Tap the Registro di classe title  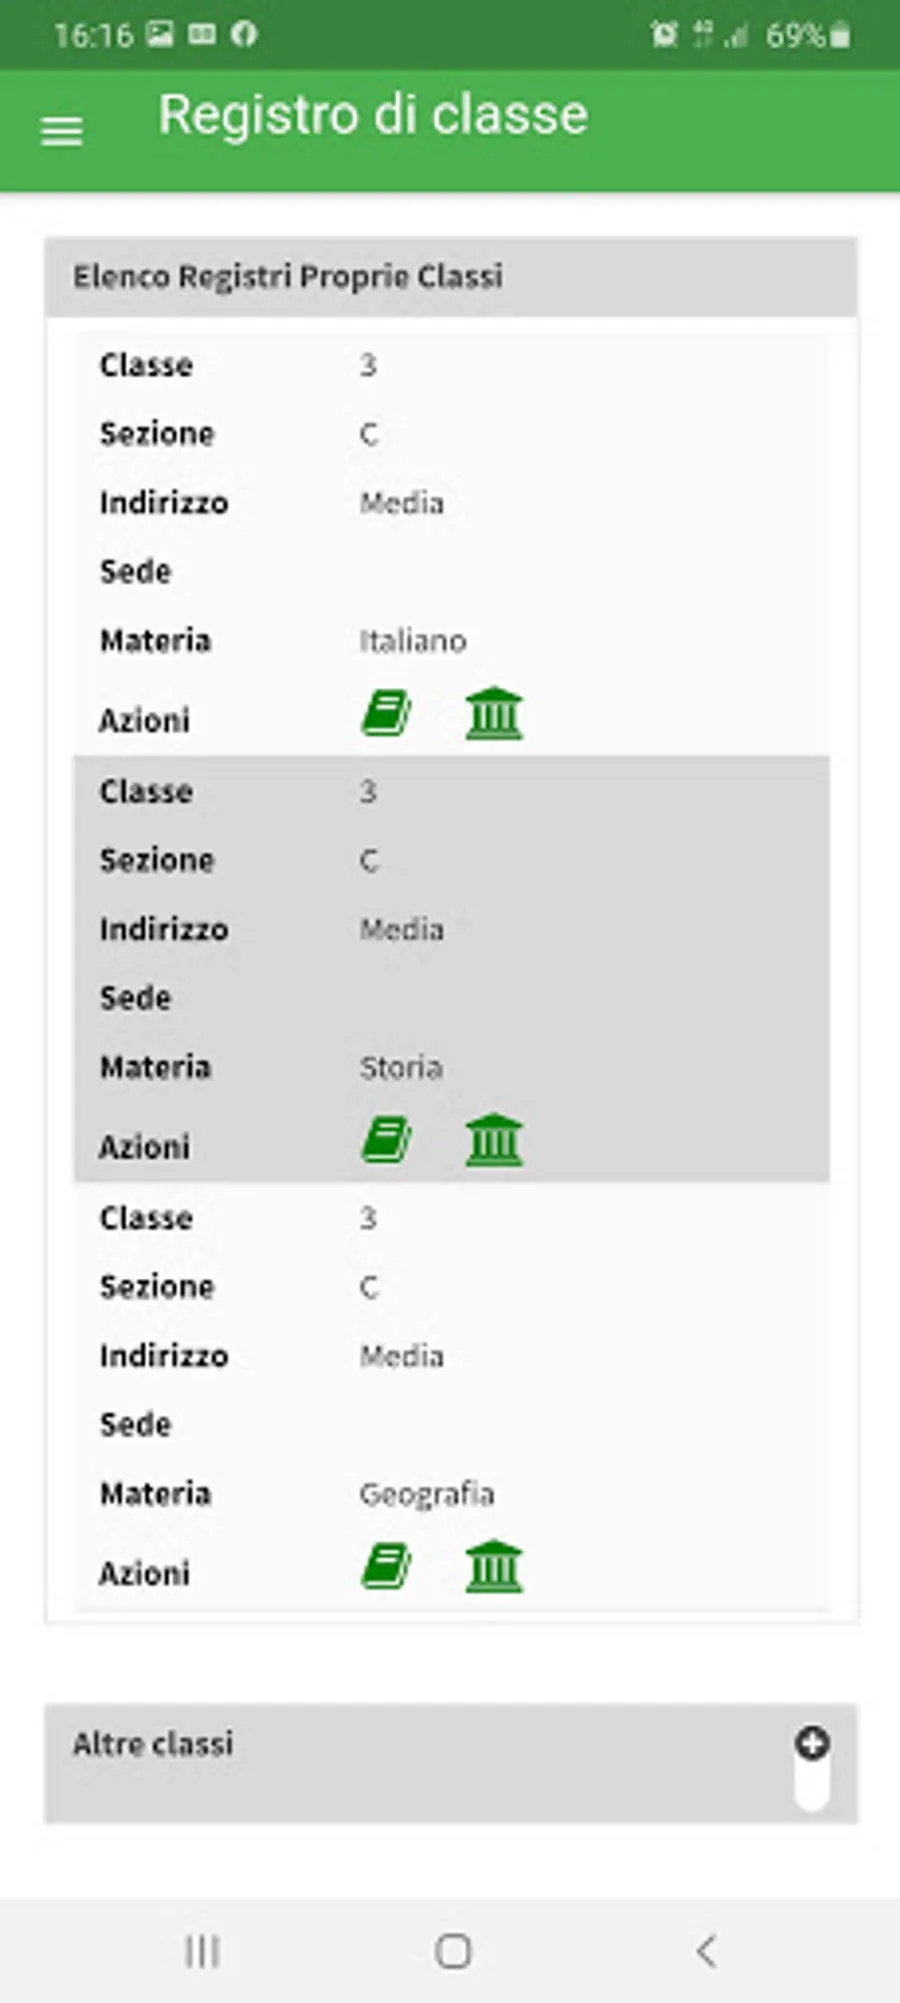373,115
